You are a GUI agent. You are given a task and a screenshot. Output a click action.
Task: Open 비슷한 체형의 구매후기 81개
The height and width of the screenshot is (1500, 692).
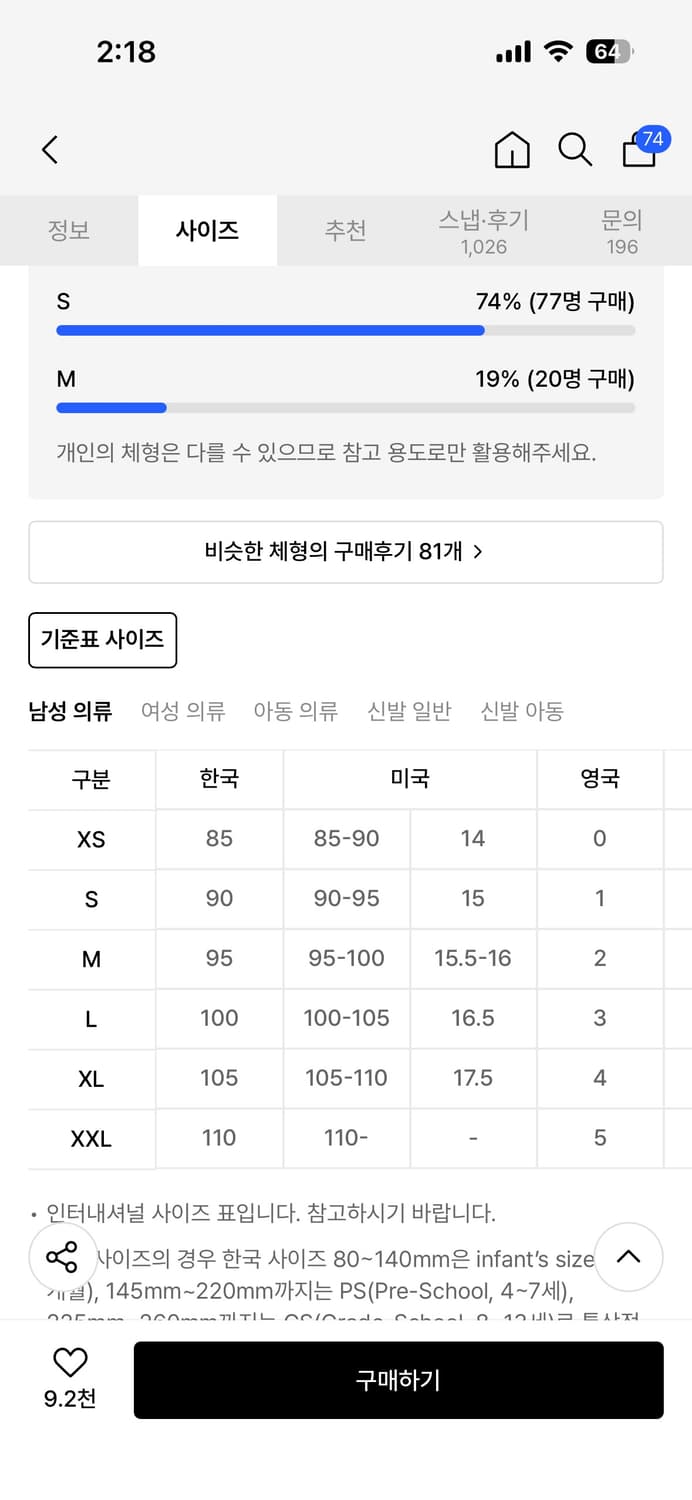point(346,551)
